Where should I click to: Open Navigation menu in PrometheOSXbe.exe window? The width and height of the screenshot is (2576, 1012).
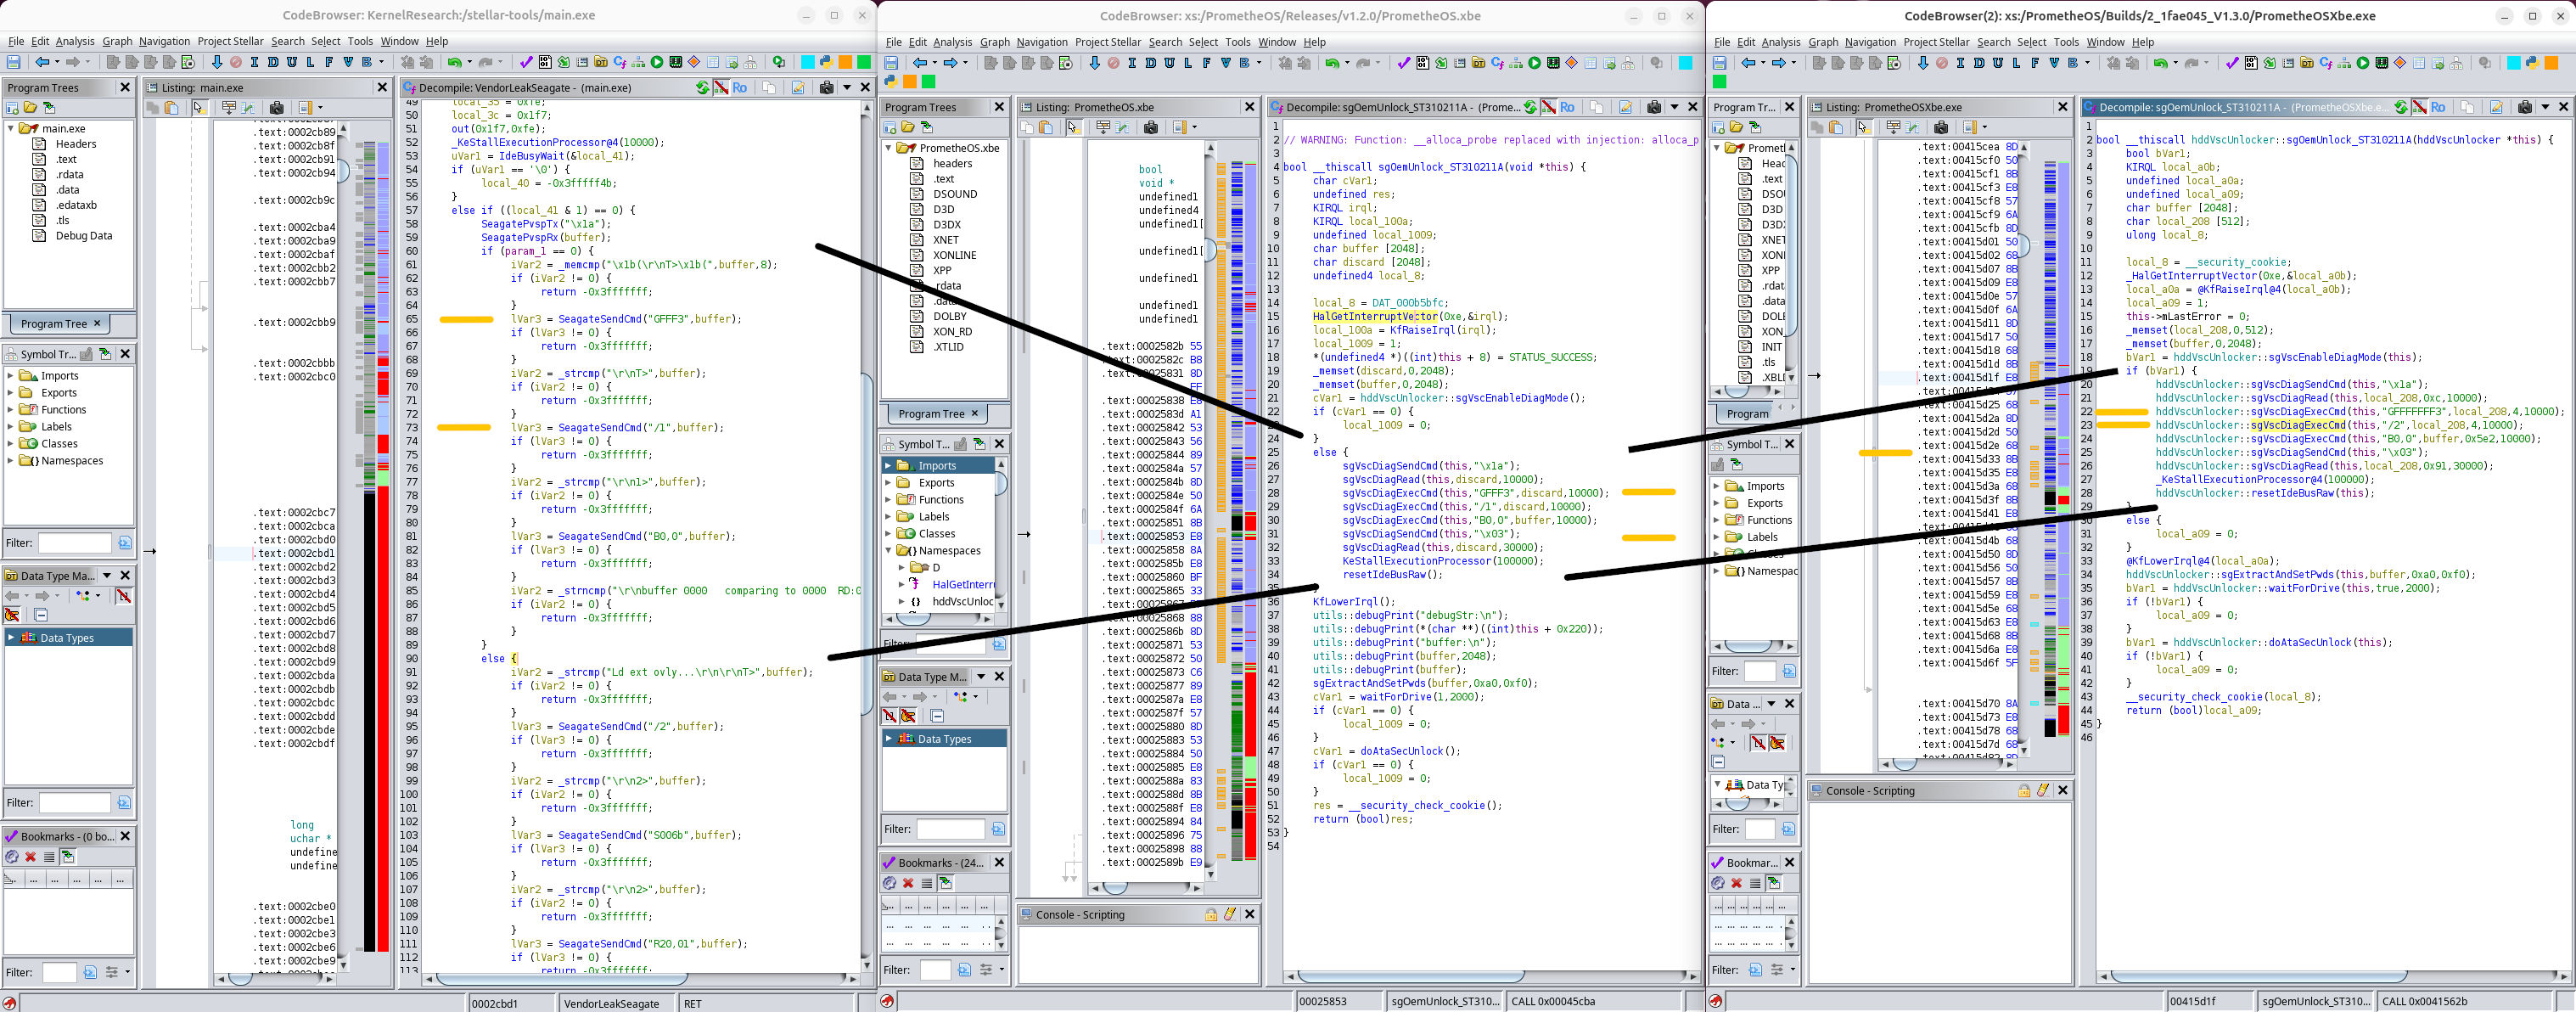coord(1870,42)
